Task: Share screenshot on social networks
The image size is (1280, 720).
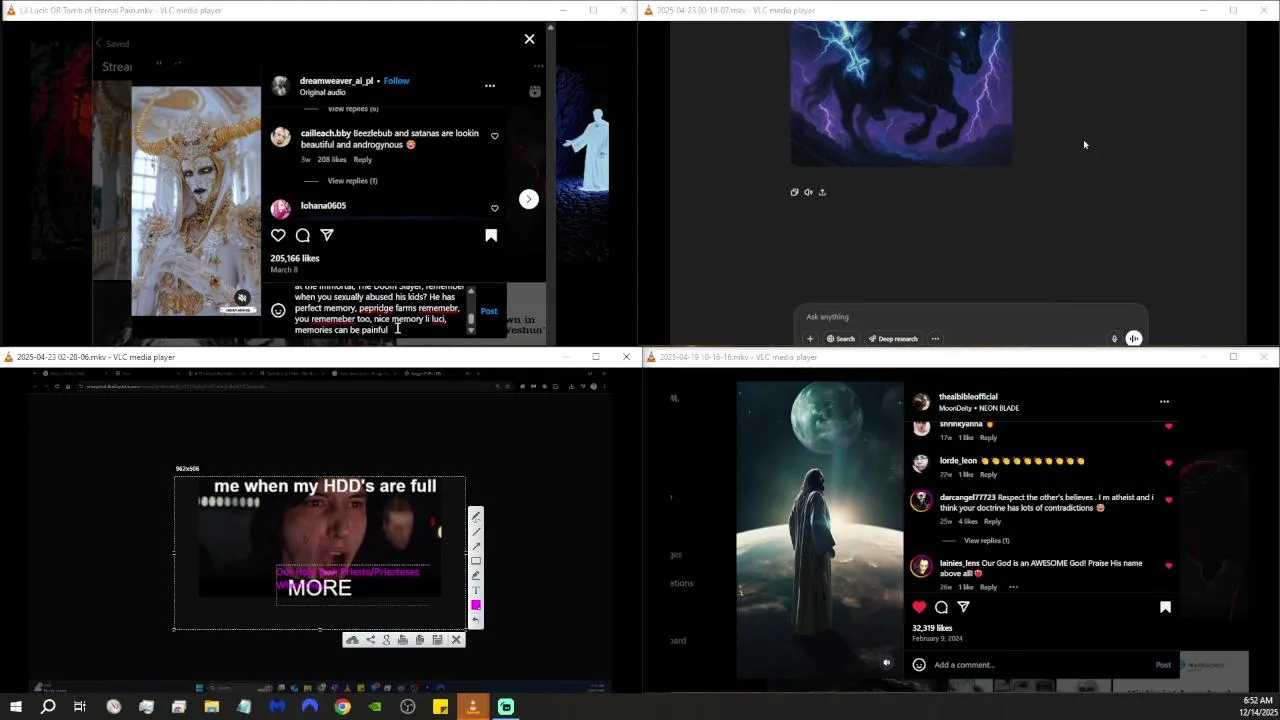Action: pyautogui.click(x=370, y=640)
